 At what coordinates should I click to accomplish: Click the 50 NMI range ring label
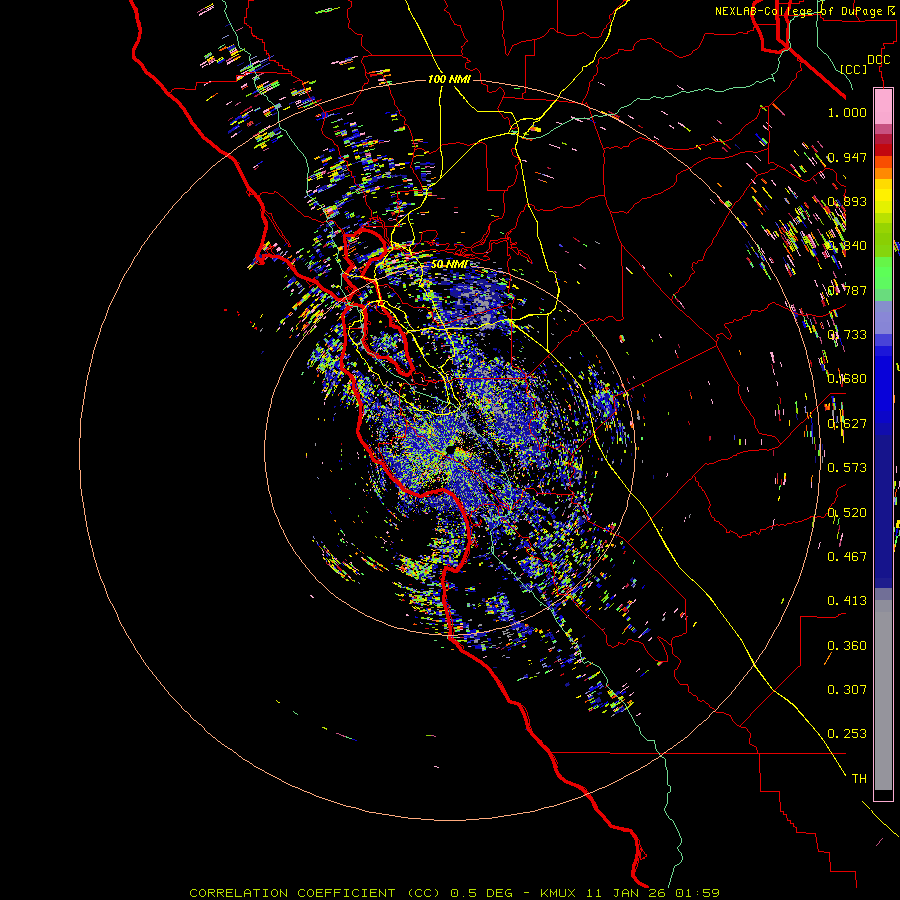(x=449, y=265)
